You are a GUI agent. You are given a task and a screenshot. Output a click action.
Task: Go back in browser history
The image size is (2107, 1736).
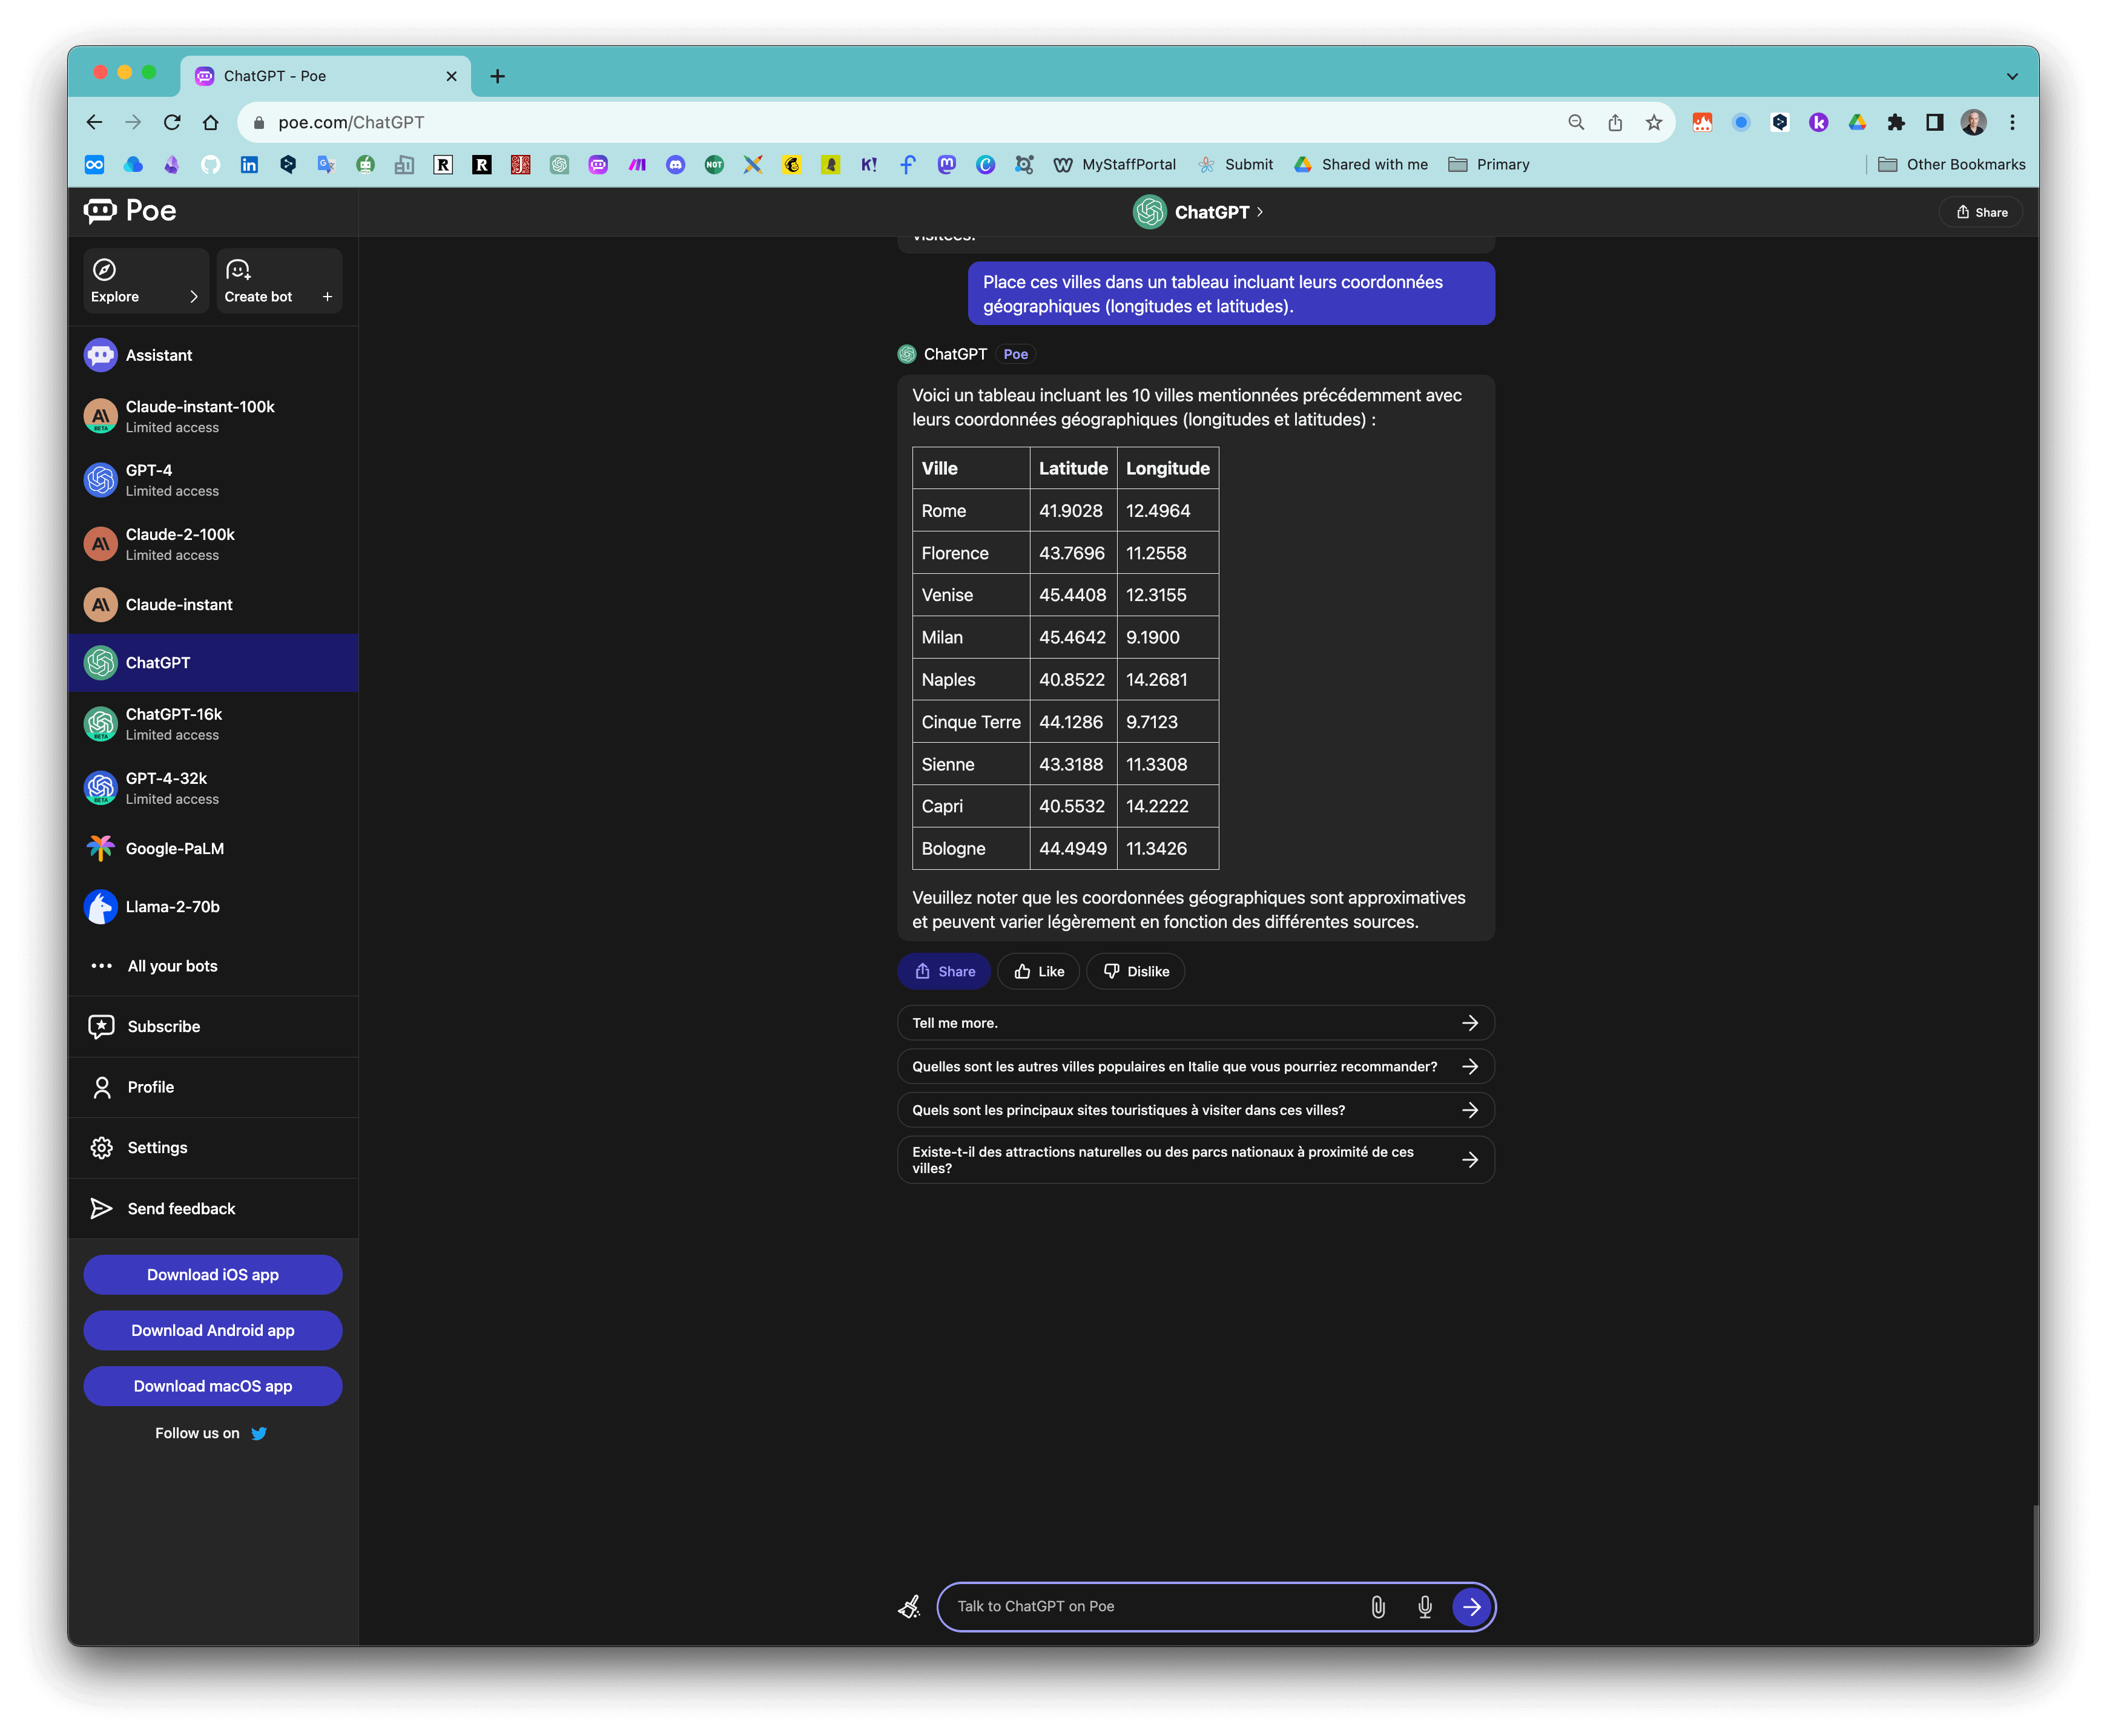click(x=94, y=122)
